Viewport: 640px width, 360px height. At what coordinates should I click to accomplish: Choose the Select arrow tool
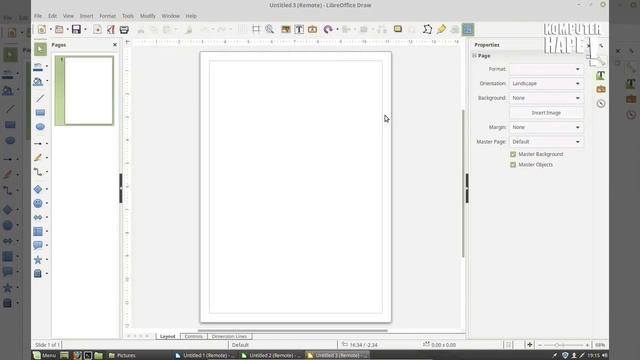coord(40,49)
